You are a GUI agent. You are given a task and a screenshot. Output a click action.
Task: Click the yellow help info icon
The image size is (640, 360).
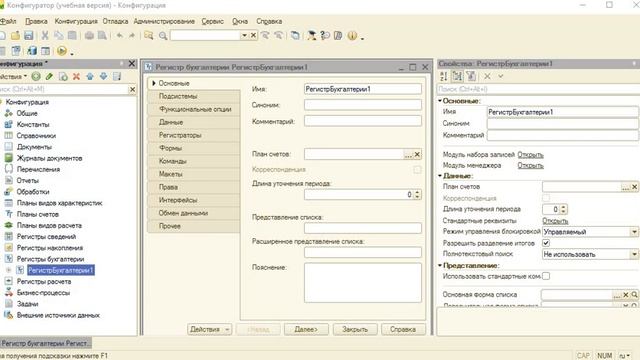tap(352, 36)
